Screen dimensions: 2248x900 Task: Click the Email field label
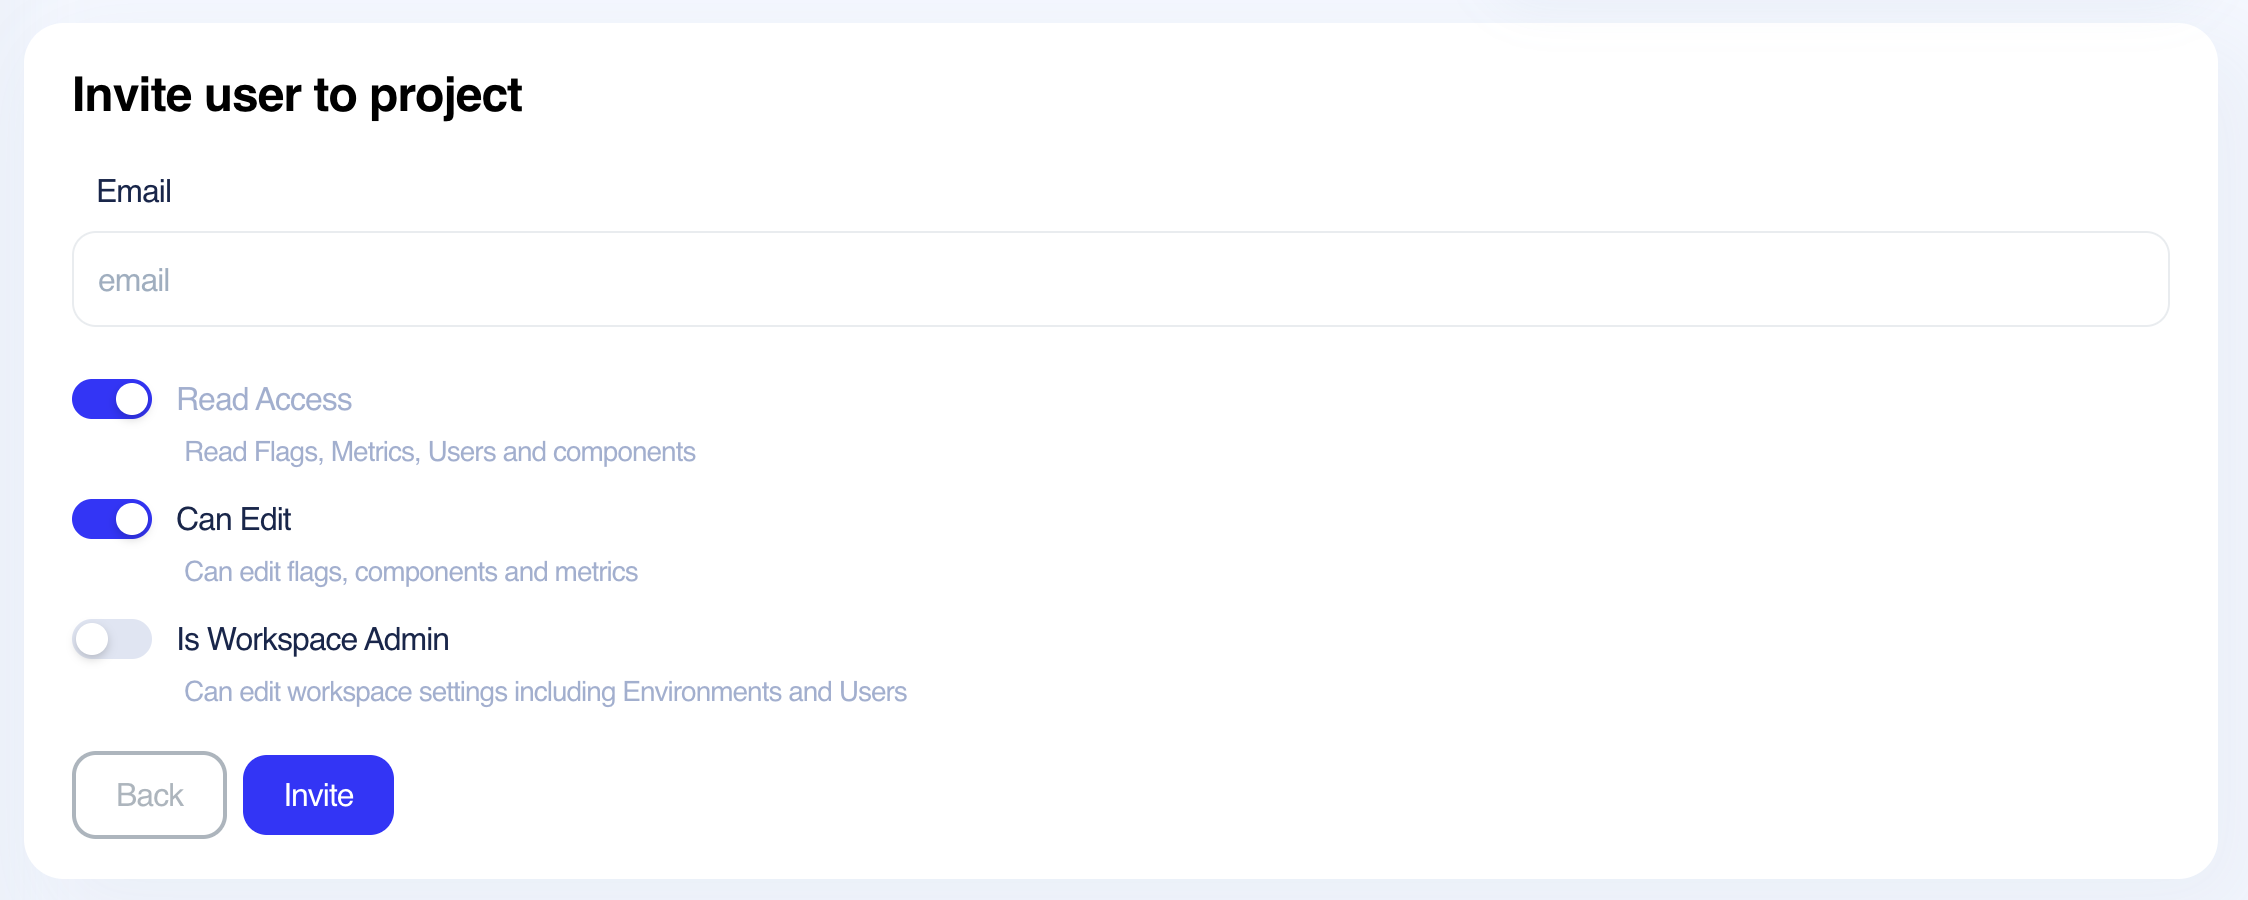point(134,191)
